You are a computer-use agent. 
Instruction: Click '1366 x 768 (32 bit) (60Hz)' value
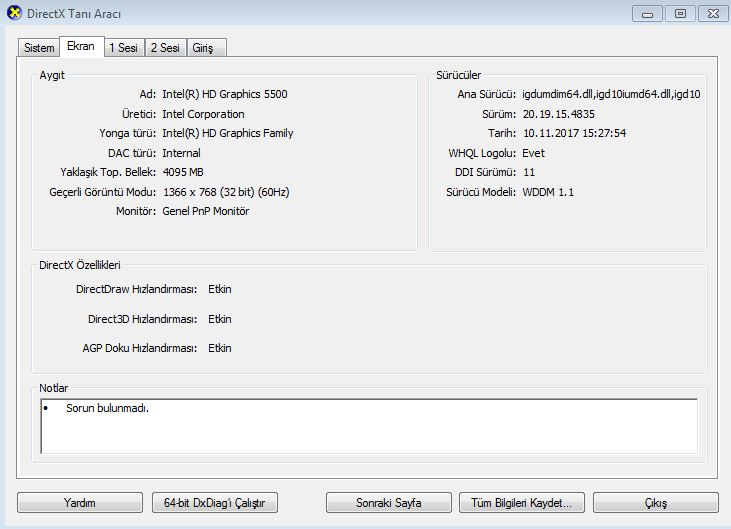(226, 192)
